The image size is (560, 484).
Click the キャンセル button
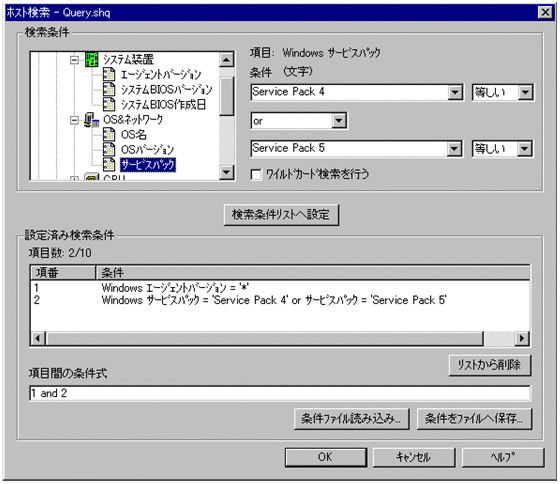[414, 457]
